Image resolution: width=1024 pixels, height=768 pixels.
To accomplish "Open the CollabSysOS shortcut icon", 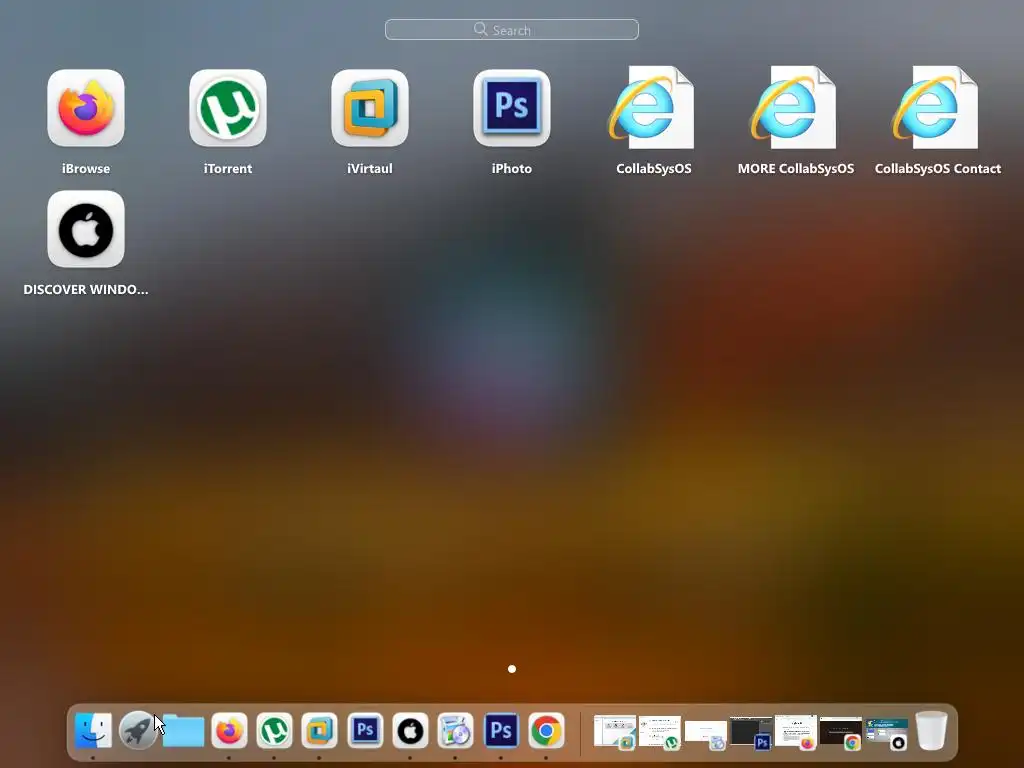I will coord(652,107).
